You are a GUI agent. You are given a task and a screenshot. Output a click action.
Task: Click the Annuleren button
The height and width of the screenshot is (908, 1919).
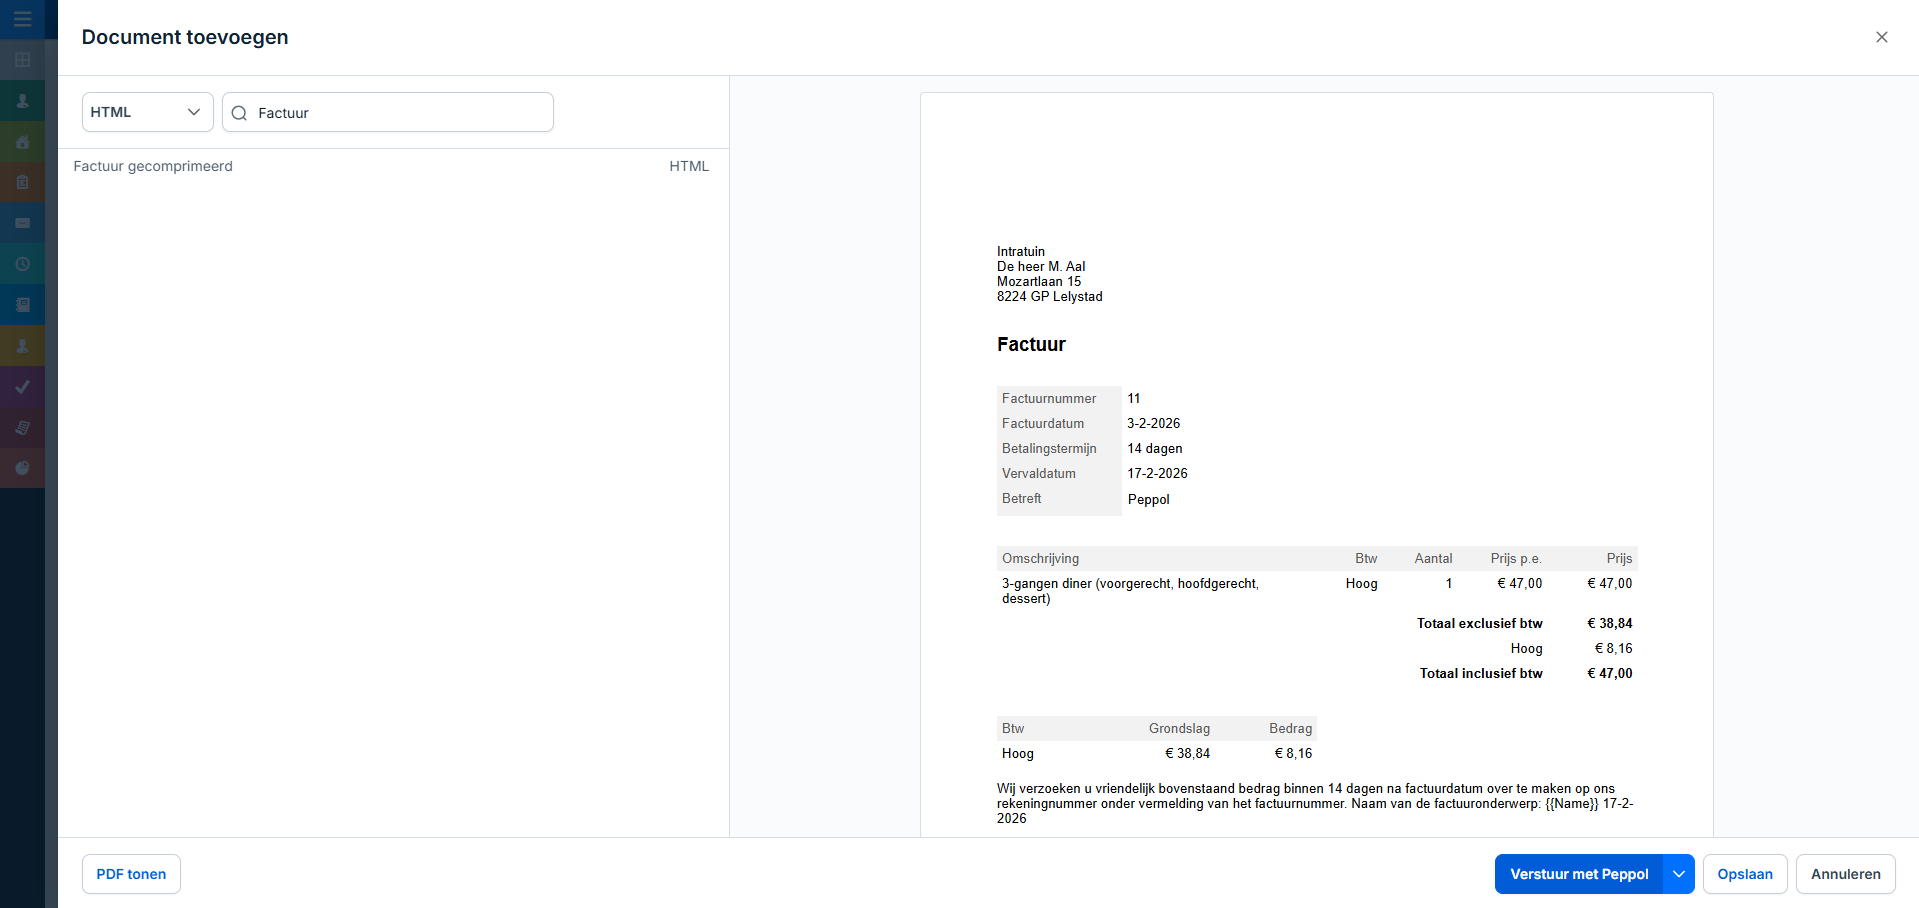pyautogui.click(x=1845, y=874)
